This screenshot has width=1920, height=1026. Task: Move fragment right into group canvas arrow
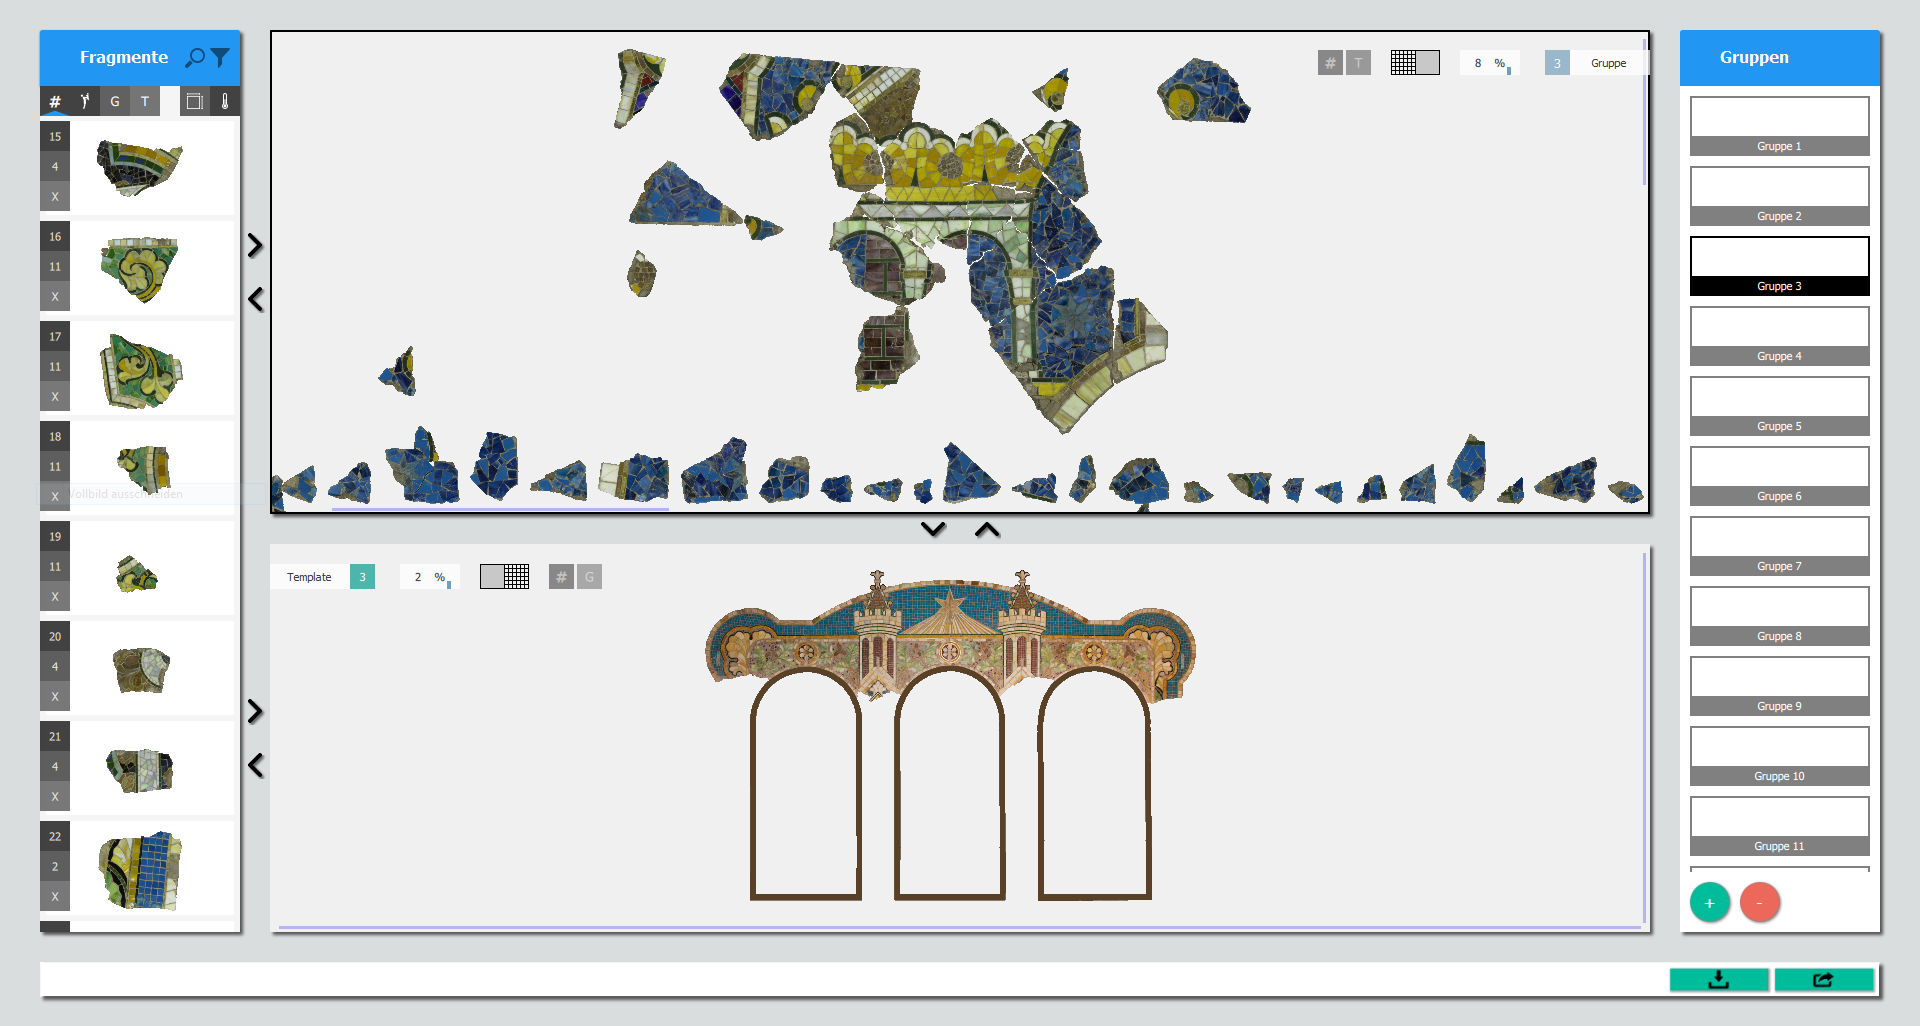coord(255,245)
